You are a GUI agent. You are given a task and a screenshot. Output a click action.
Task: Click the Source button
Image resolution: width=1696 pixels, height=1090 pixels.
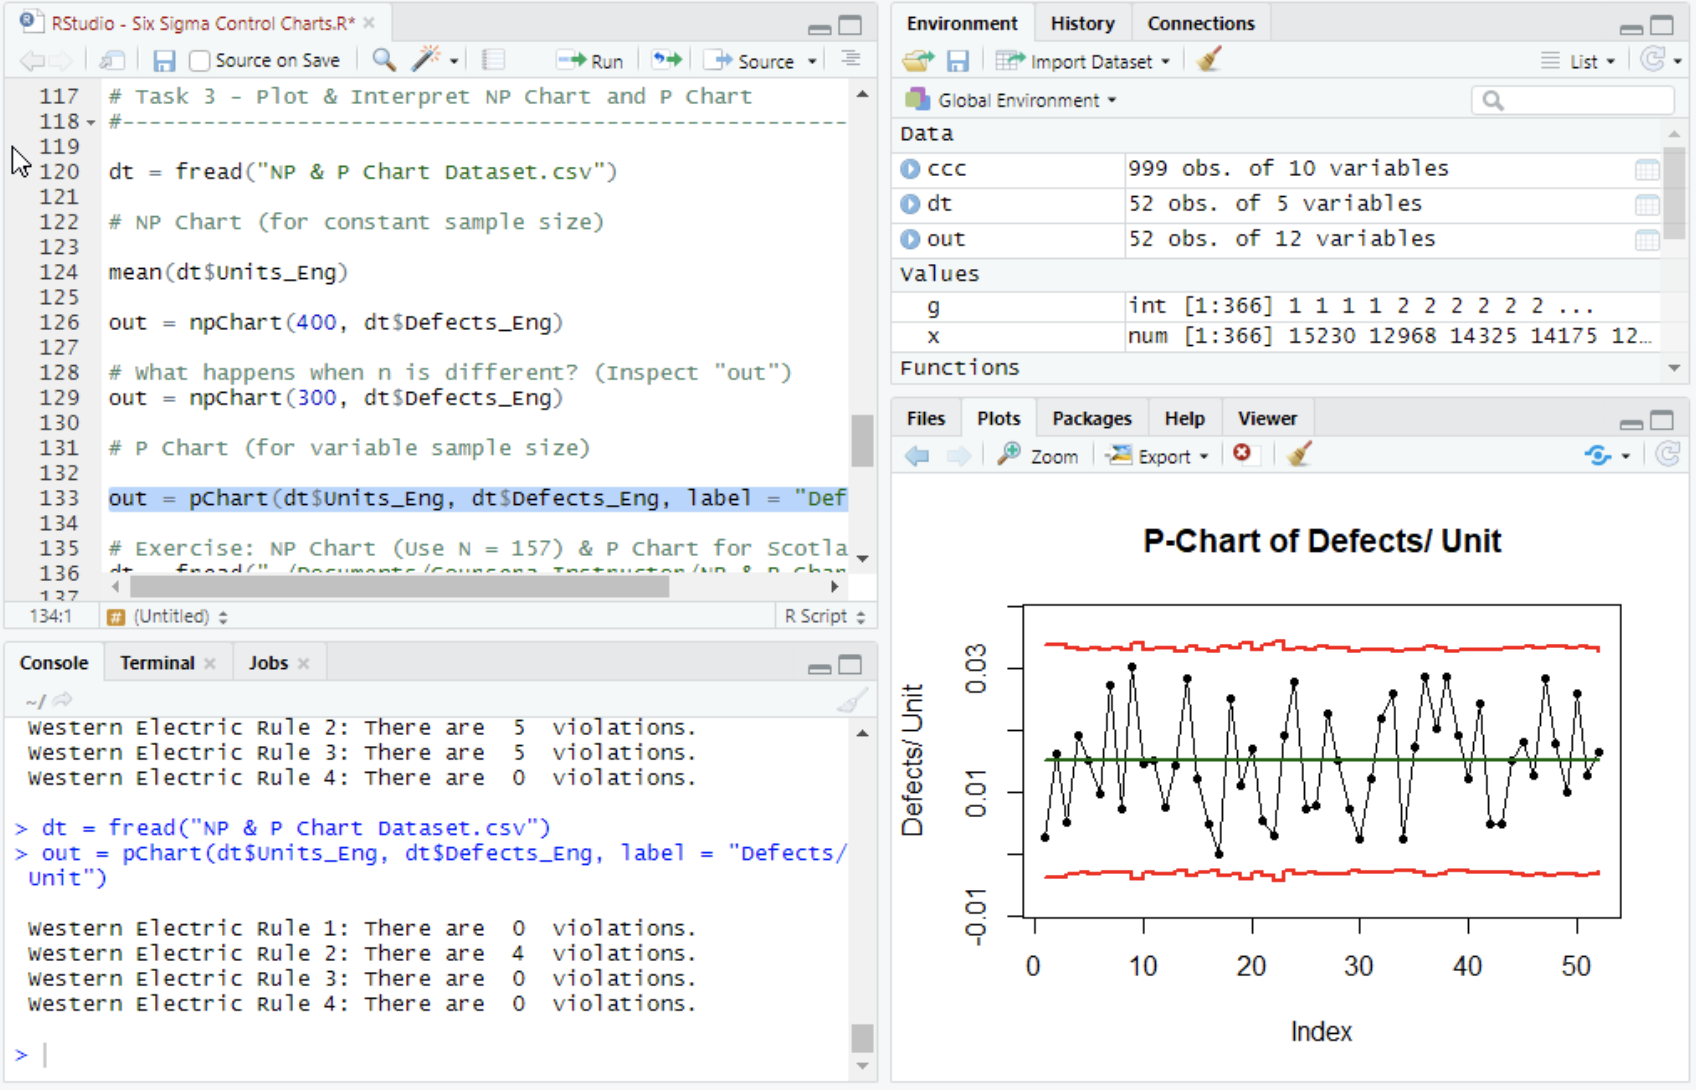pos(753,61)
